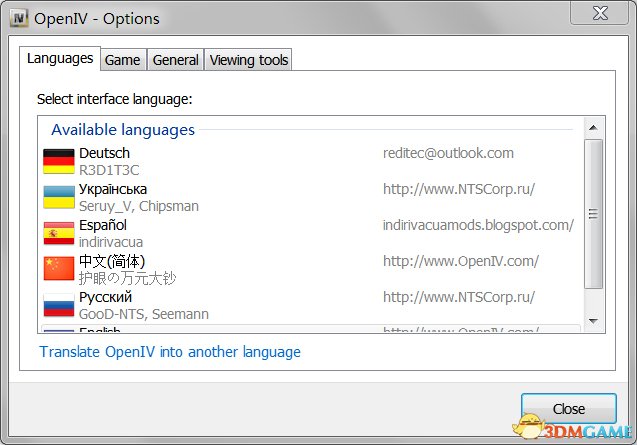Click translators GooD-NTS, Seemann
637x445 pixels.
(x=144, y=314)
